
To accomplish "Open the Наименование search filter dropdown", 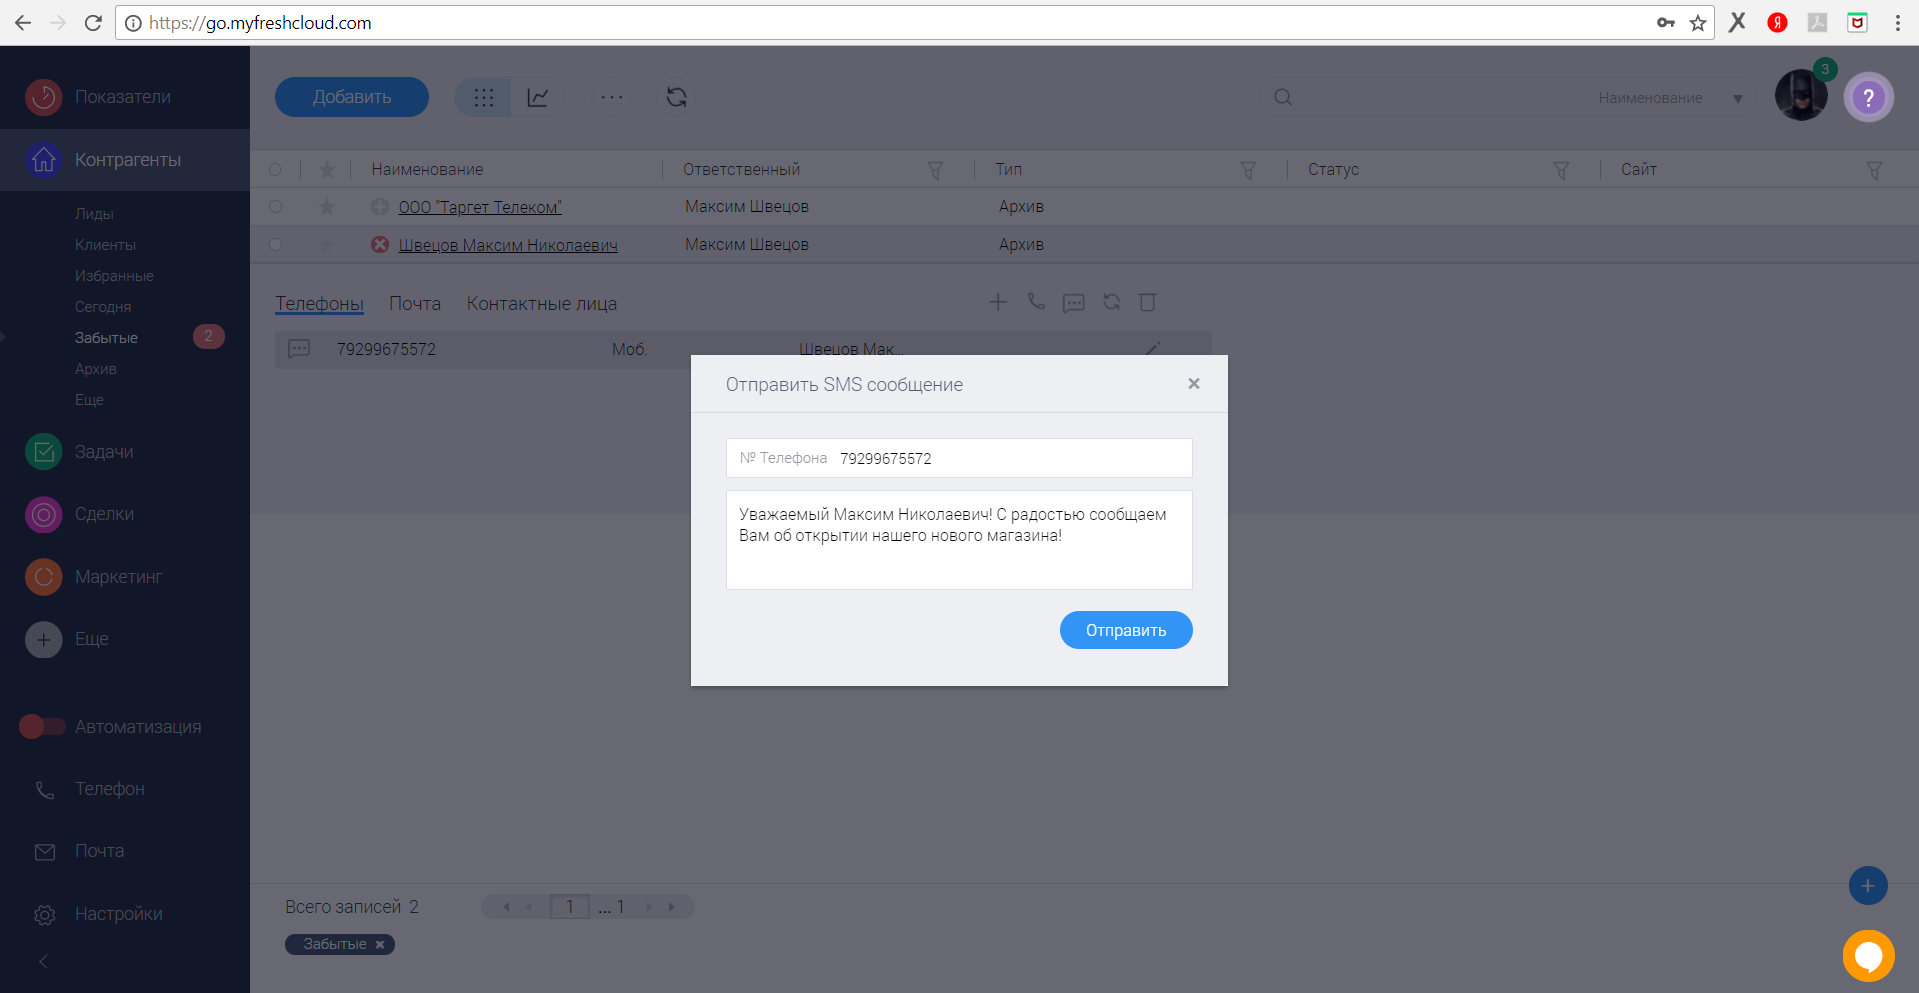I will 1670,98.
